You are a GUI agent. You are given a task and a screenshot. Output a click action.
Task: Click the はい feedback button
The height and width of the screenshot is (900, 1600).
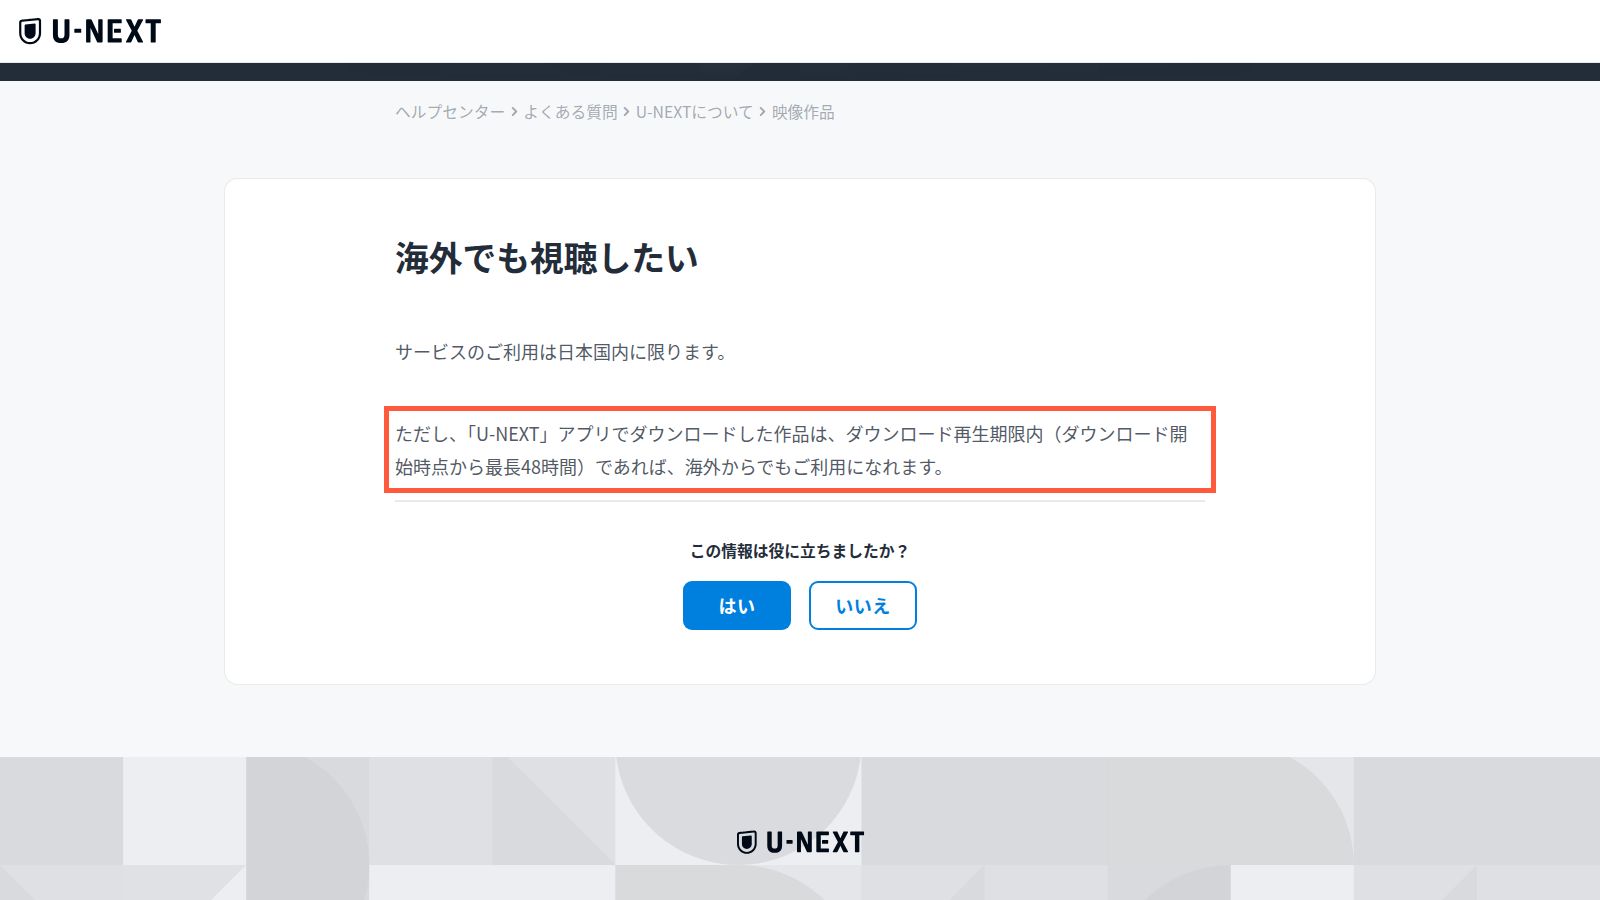coord(737,606)
